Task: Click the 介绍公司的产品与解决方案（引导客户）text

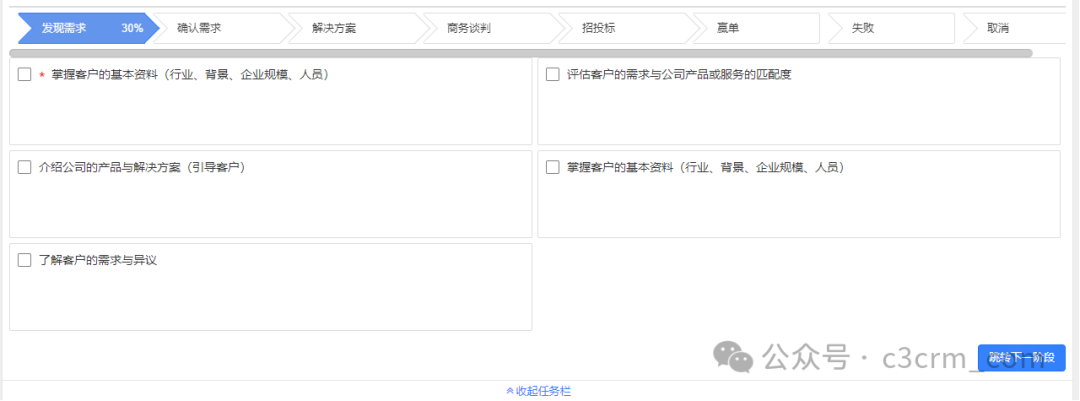Action: [143, 167]
